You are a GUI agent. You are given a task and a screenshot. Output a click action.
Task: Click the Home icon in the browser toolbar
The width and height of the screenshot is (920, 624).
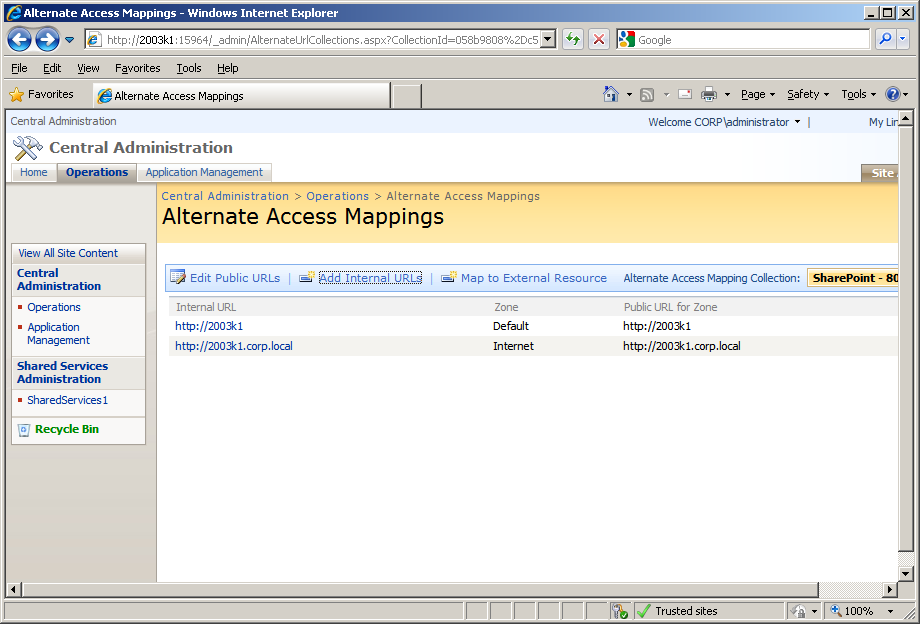click(x=610, y=94)
